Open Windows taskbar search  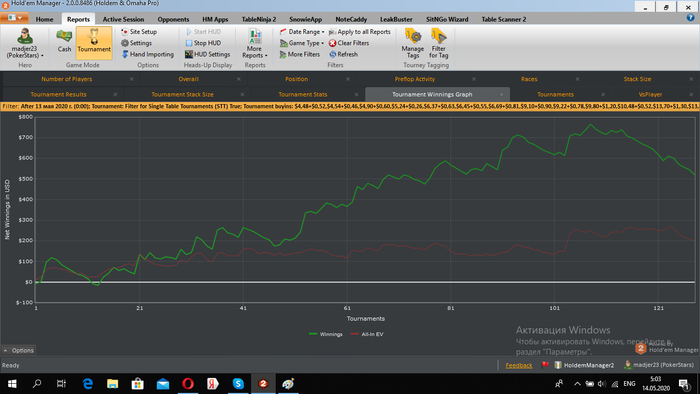point(37,384)
